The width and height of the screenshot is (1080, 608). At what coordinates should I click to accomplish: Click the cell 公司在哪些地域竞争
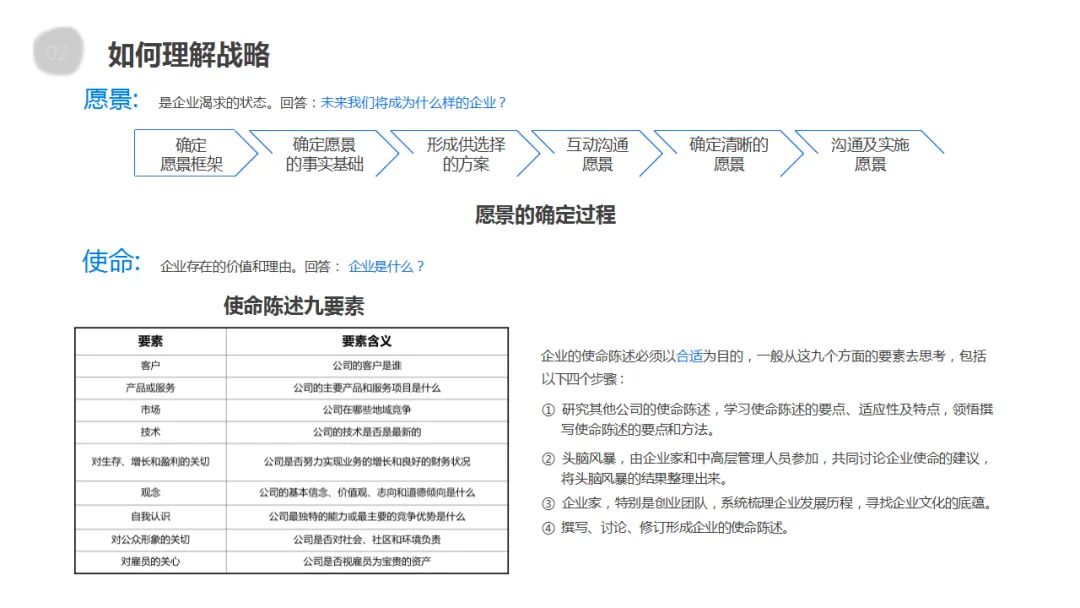click(367, 410)
